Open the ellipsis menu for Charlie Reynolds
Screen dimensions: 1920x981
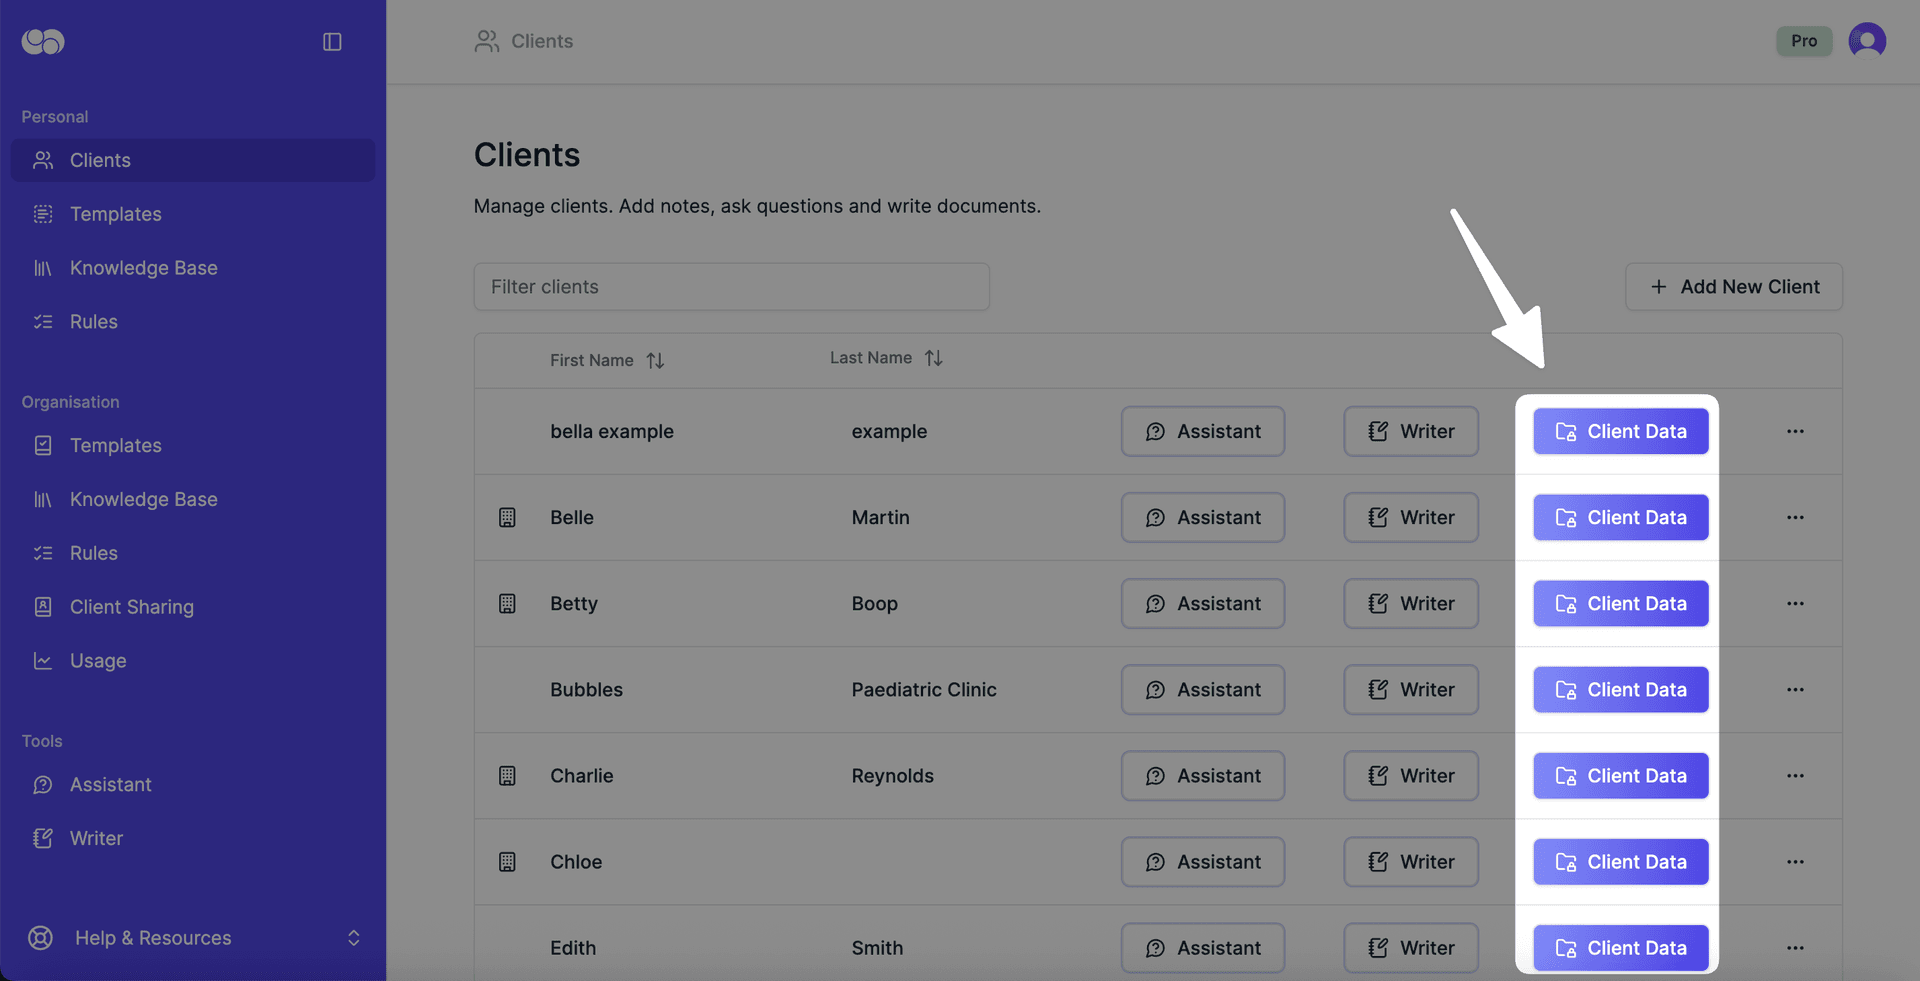(1795, 775)
